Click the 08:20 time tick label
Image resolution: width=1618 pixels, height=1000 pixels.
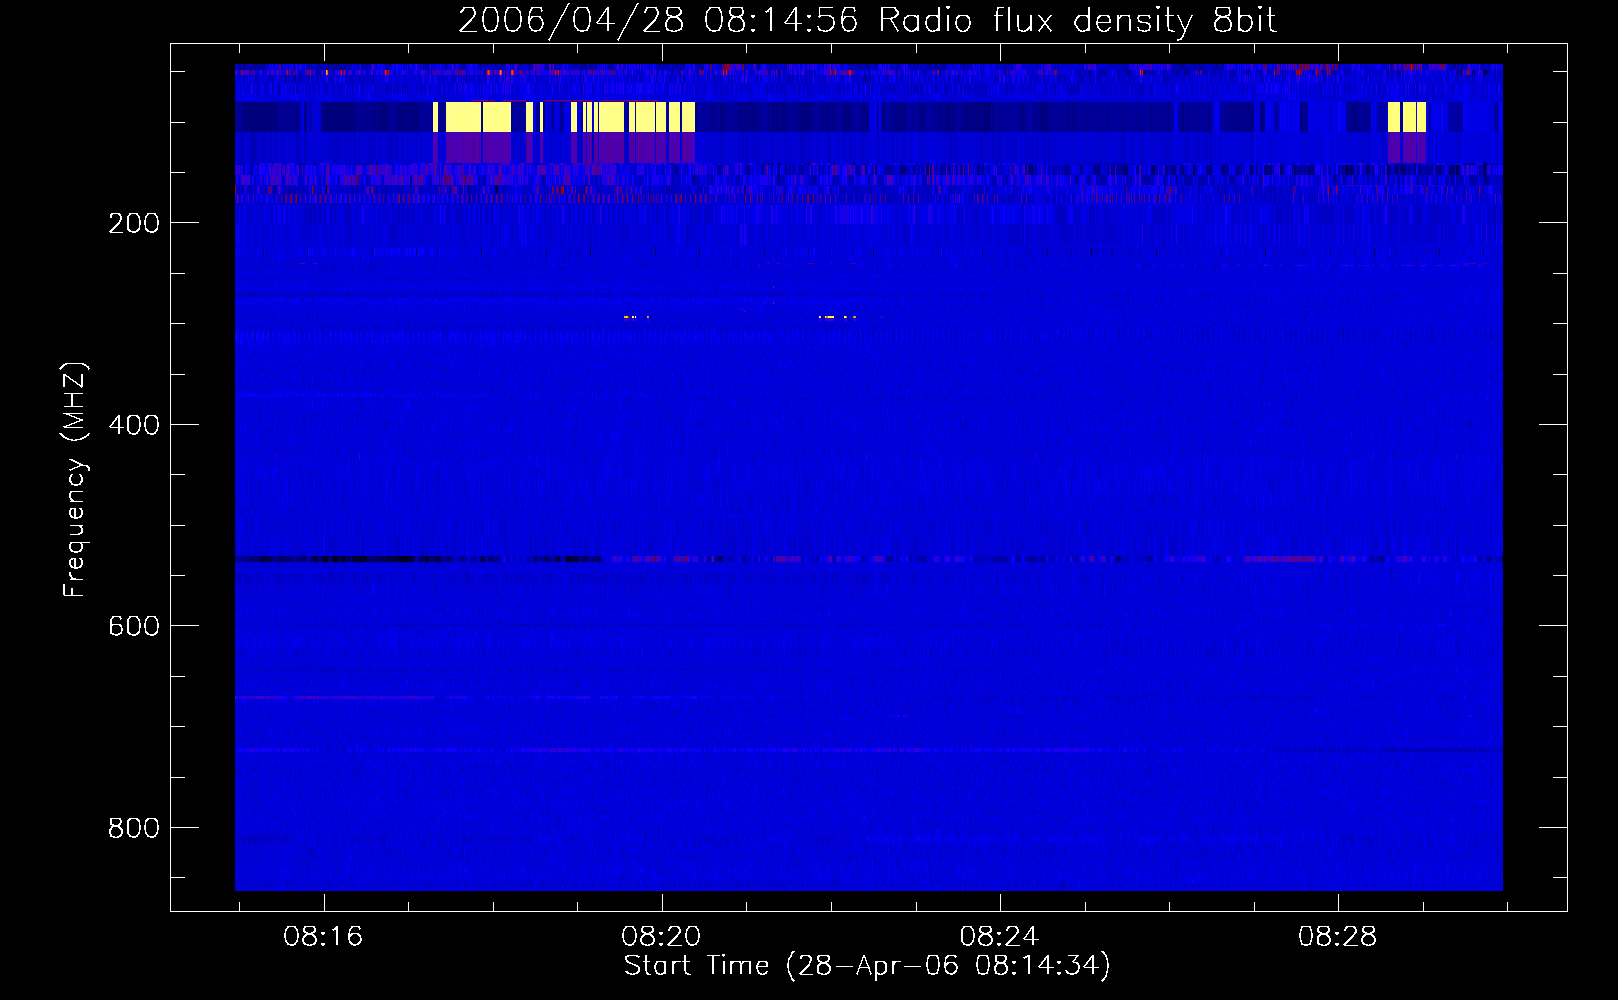pyautogui.click(x=661, y=937)
